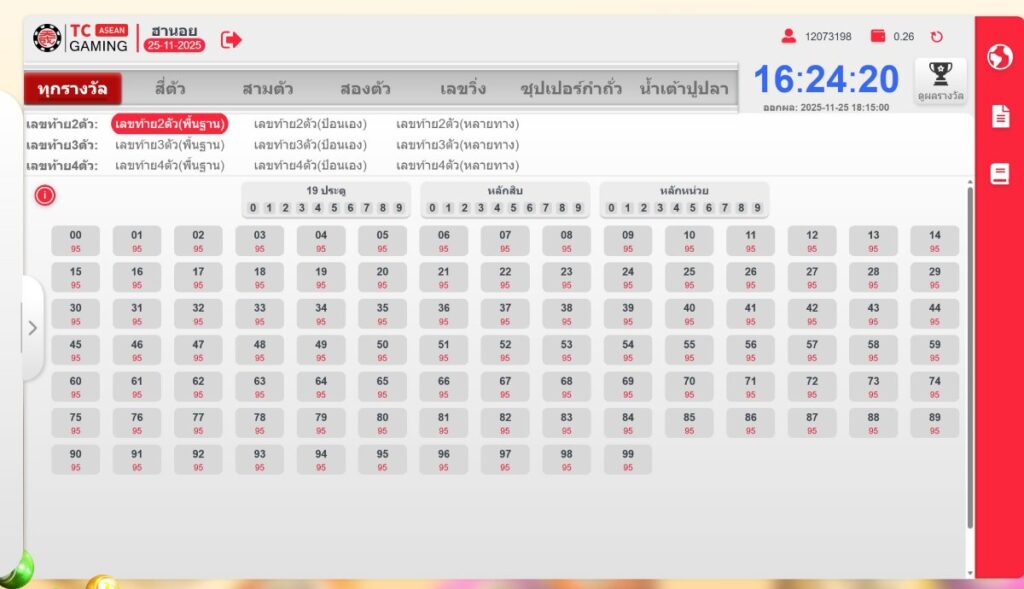Select number 07 in the grid
The height and width of the screenshot is (589, 1024).
click(505, 241)
